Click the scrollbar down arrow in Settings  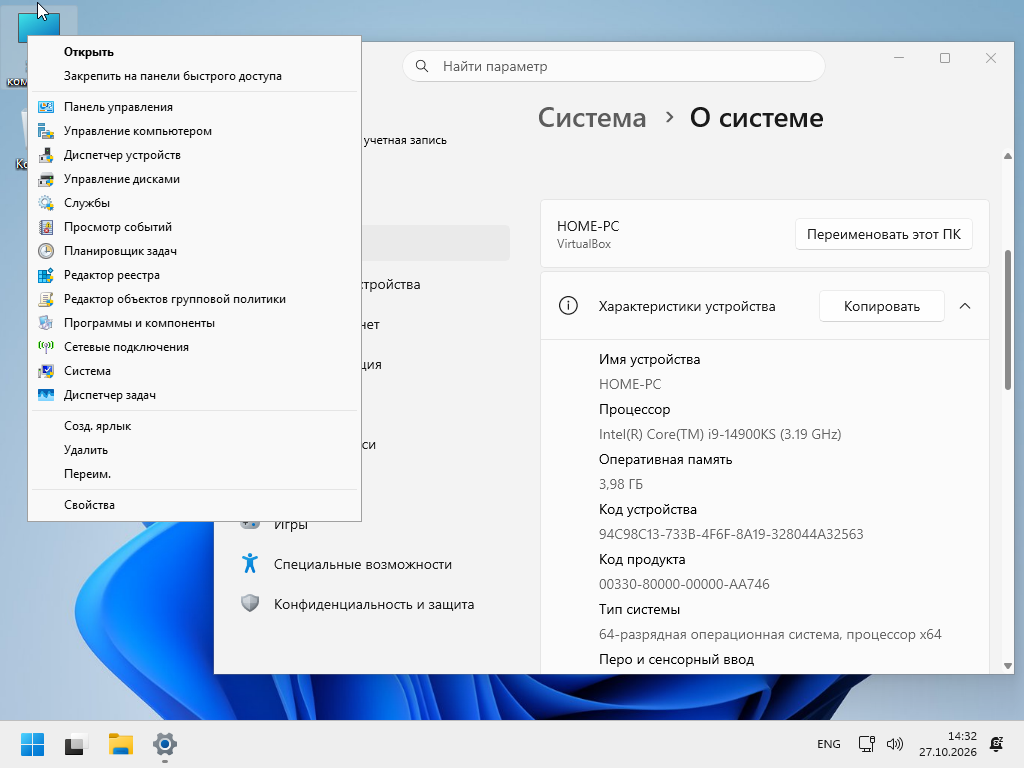tap(1008, 666)
